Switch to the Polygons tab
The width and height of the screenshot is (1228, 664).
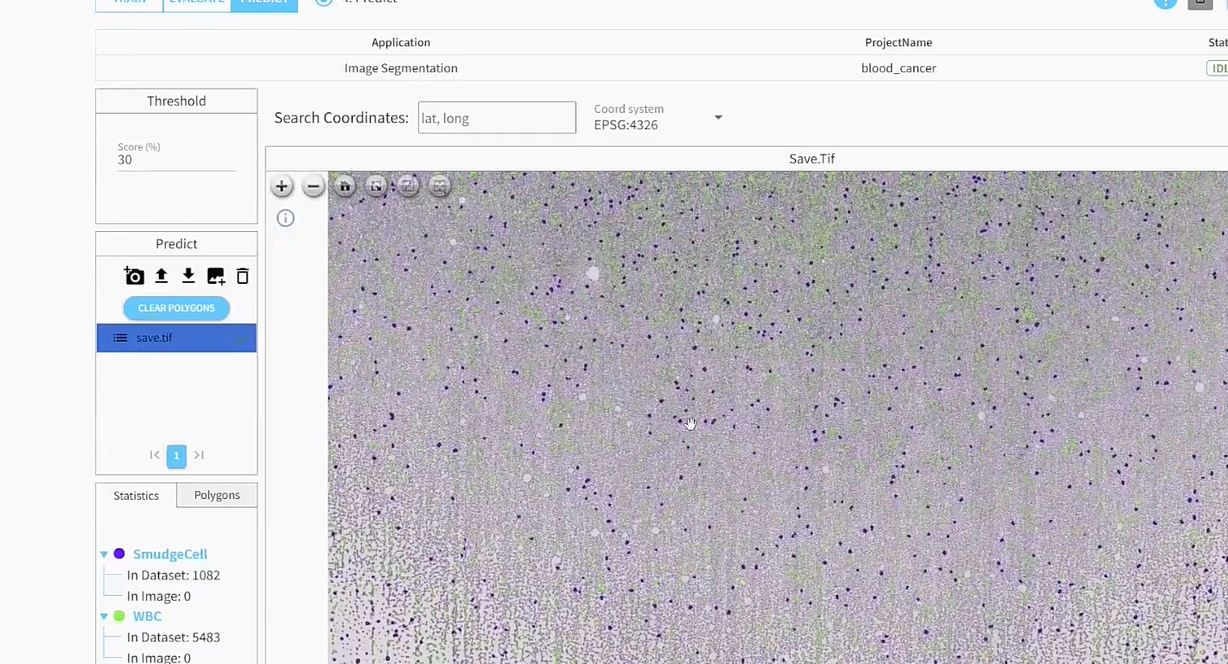217,495
